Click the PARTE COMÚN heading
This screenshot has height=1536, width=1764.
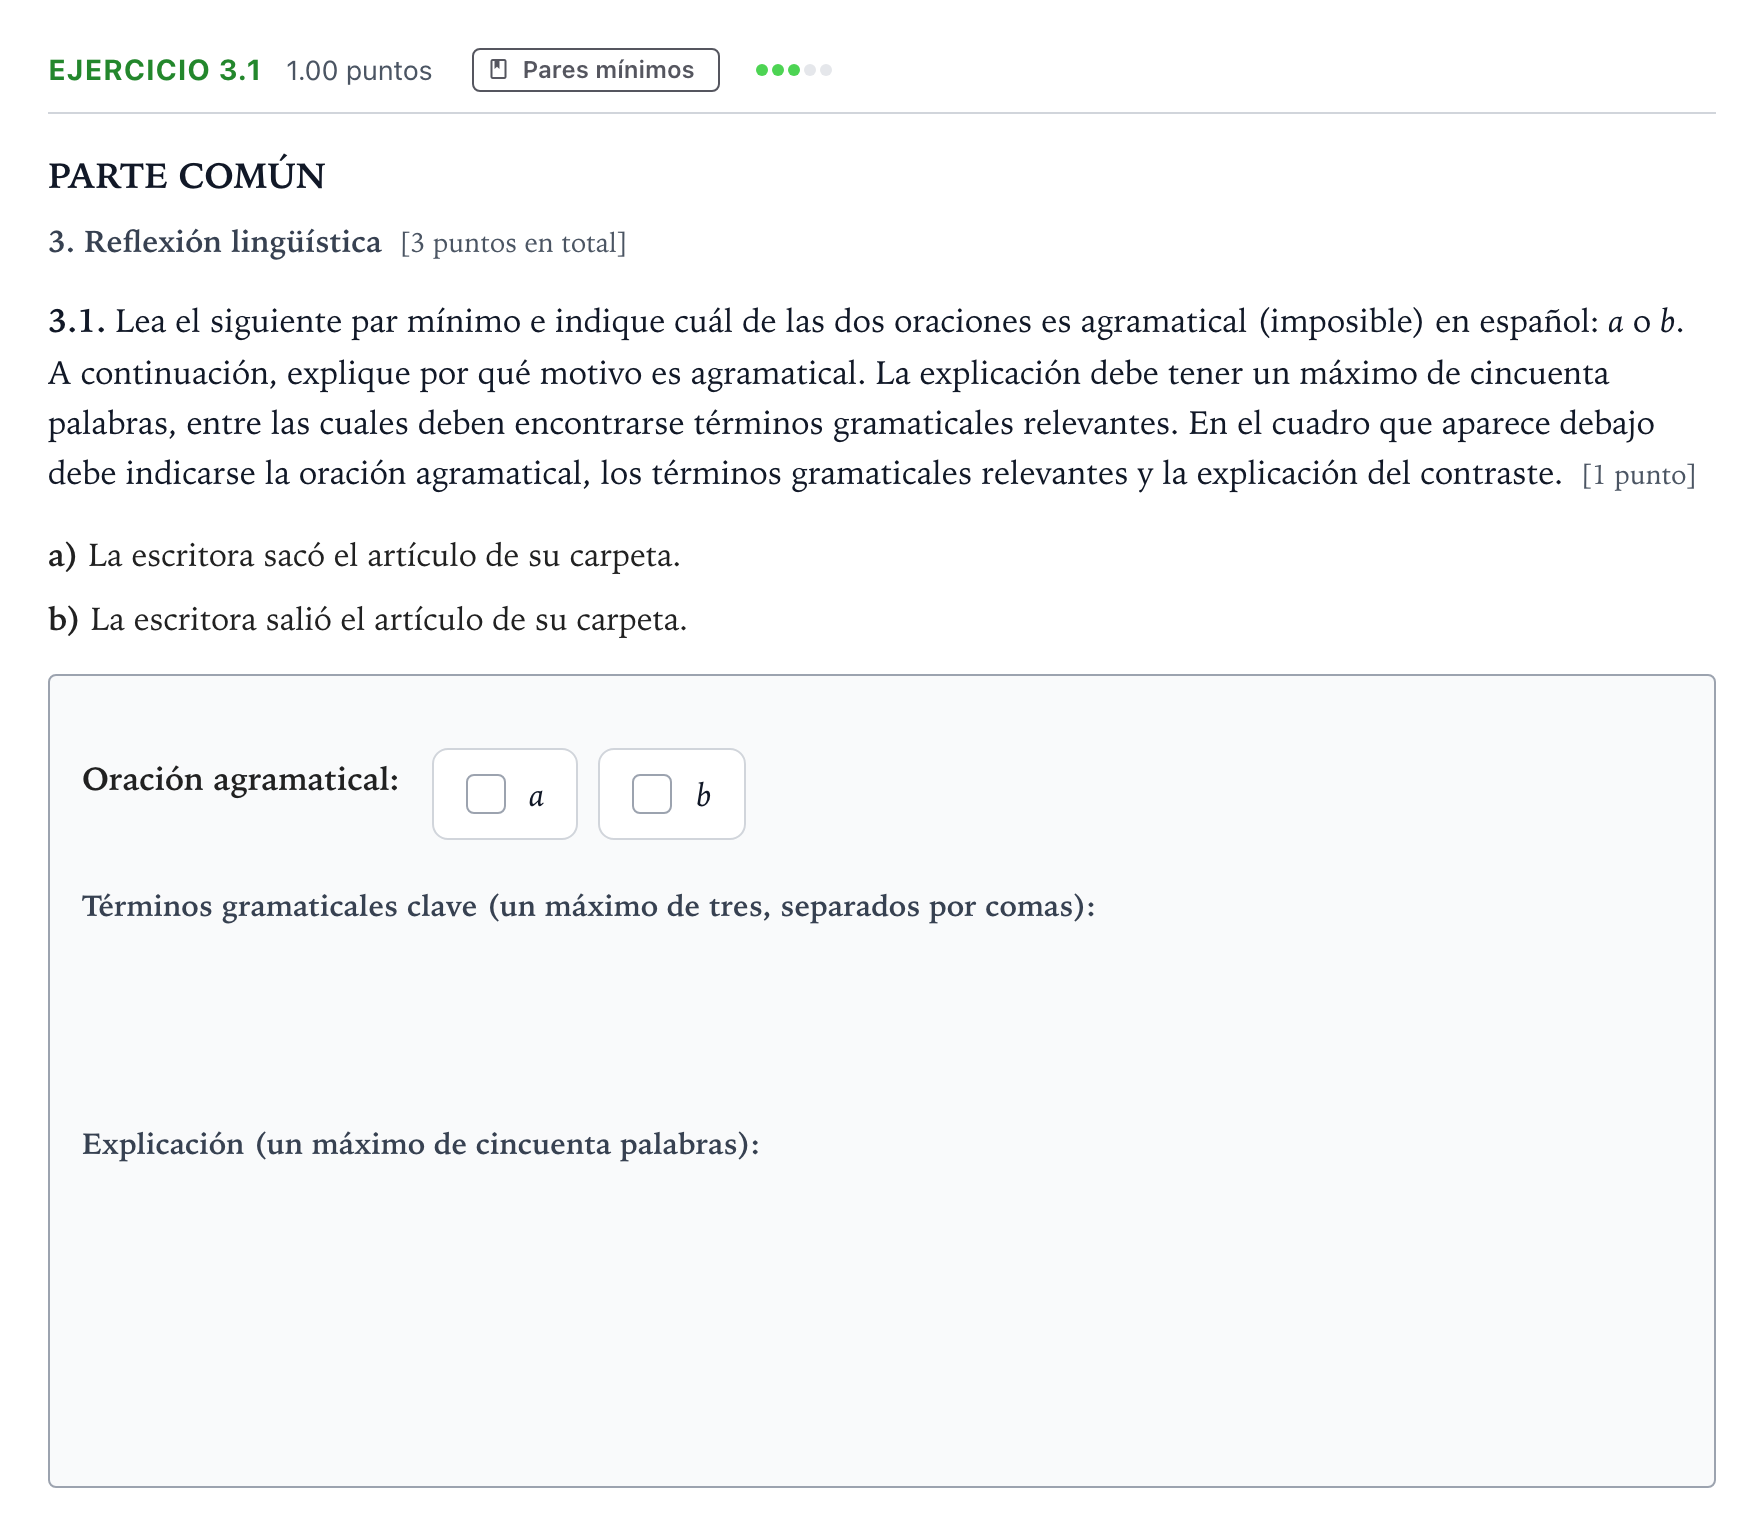(187, 175)
